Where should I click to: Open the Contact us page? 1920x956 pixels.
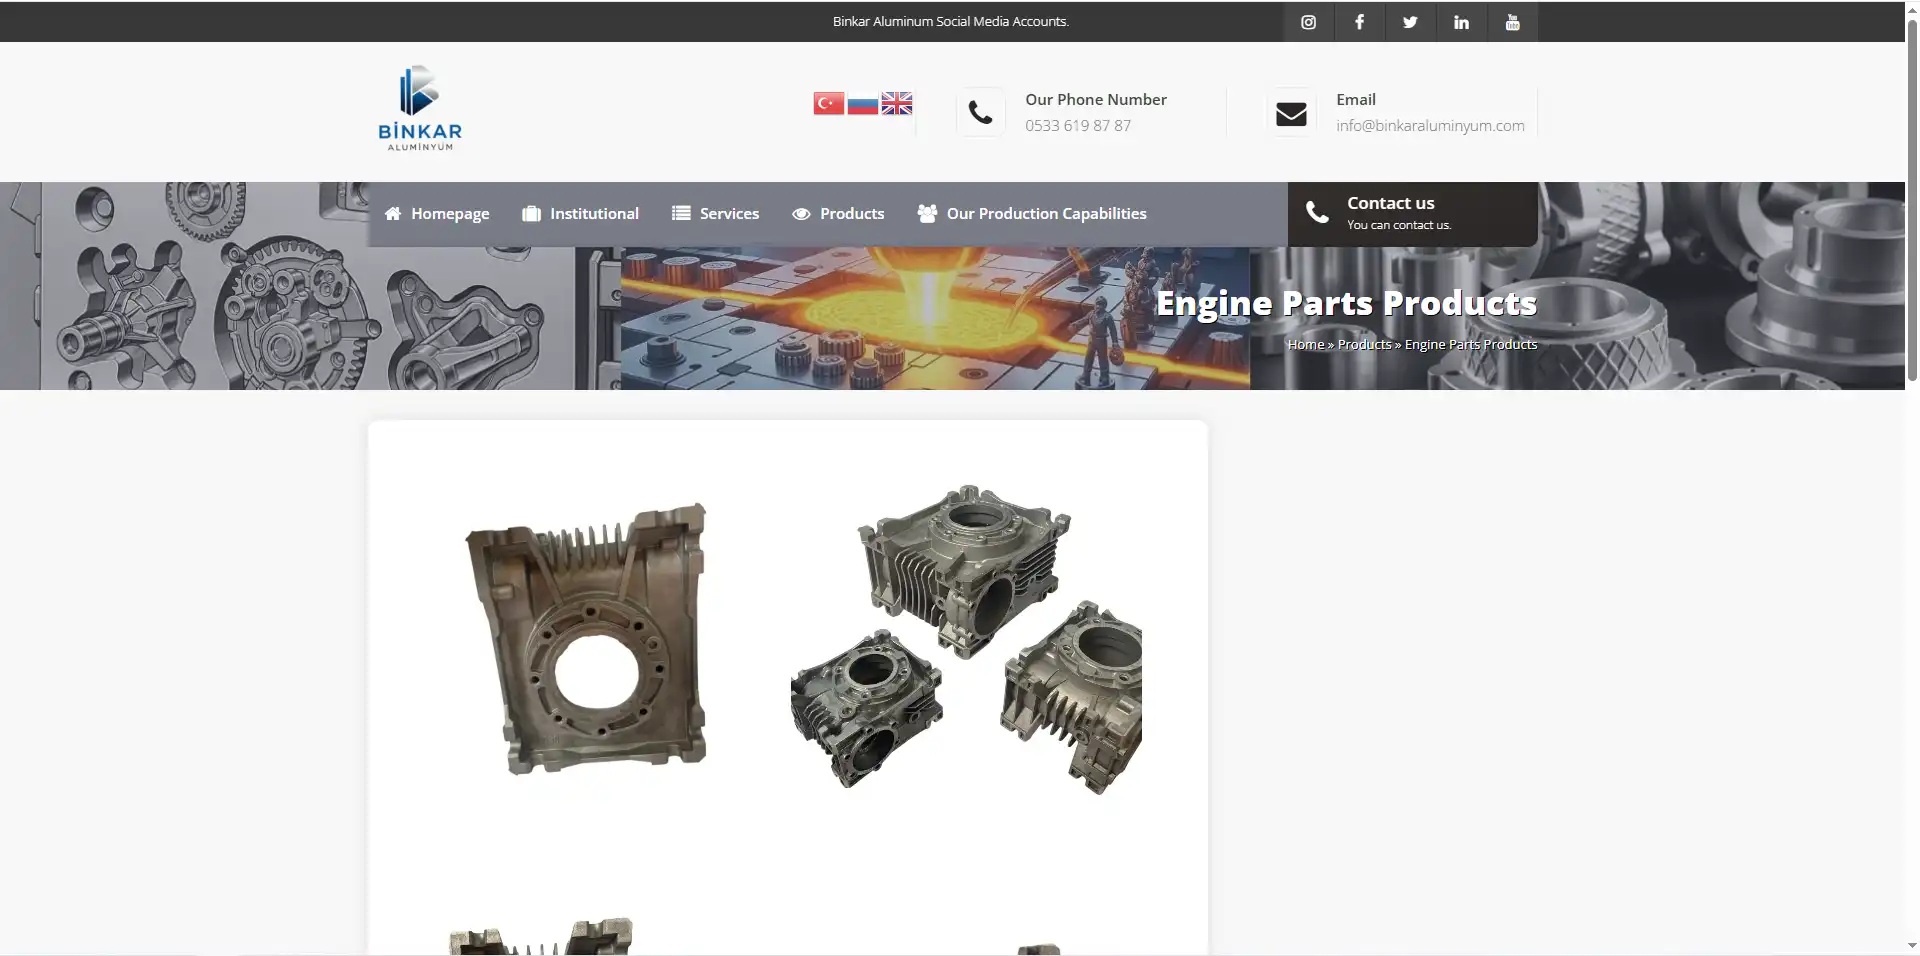point(1413,214)
